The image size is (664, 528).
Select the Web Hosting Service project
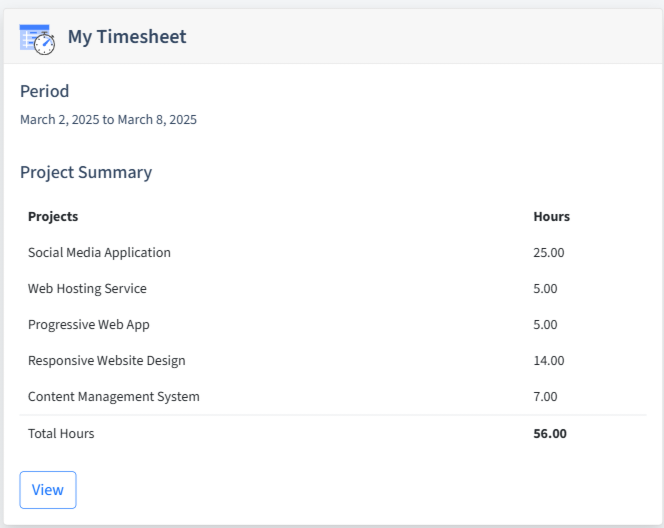coord(87,289)
